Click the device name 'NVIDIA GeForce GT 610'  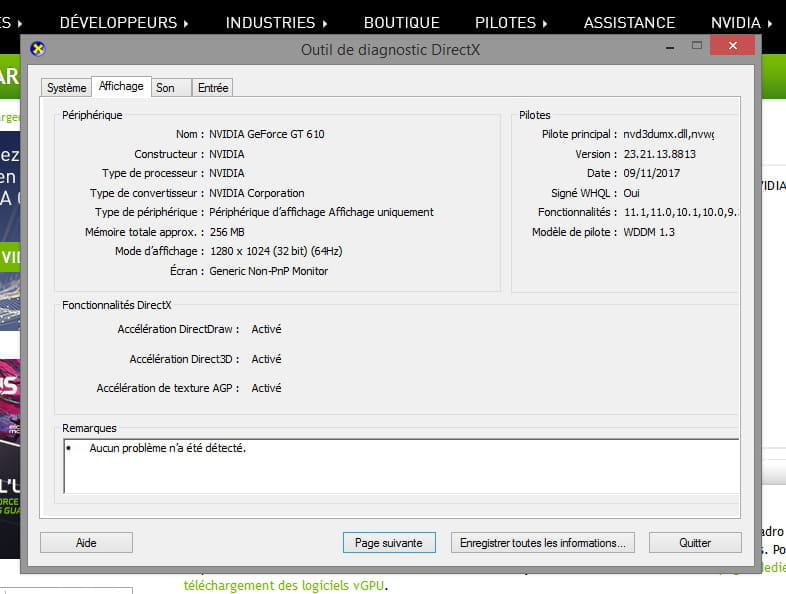[x=267, y=134]
